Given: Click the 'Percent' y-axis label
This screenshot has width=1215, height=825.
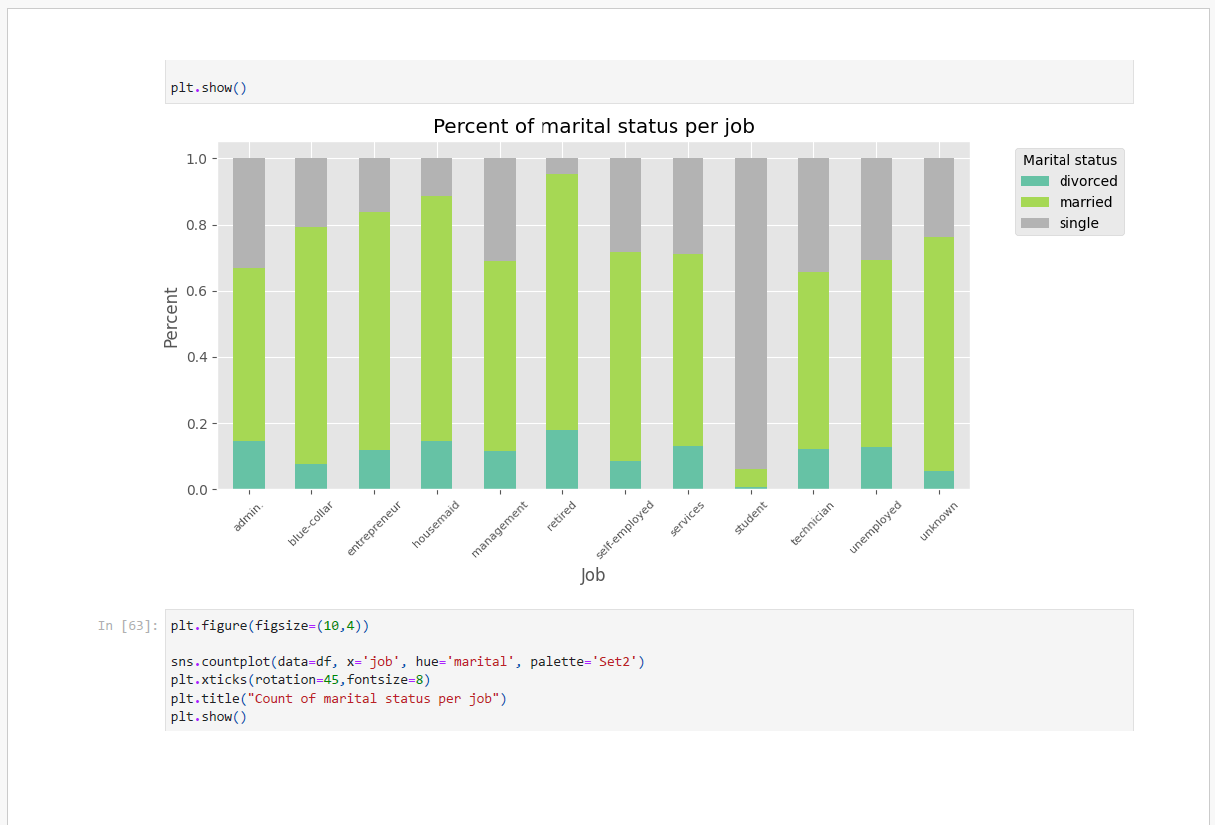Looking at the screenshot, I should click(171, 318).
